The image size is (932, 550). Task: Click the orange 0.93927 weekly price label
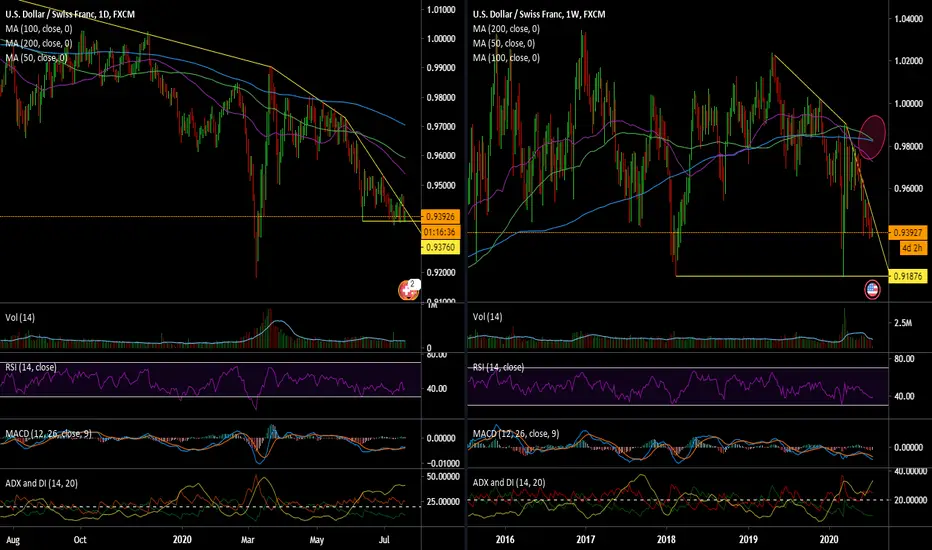coord(908,232)
